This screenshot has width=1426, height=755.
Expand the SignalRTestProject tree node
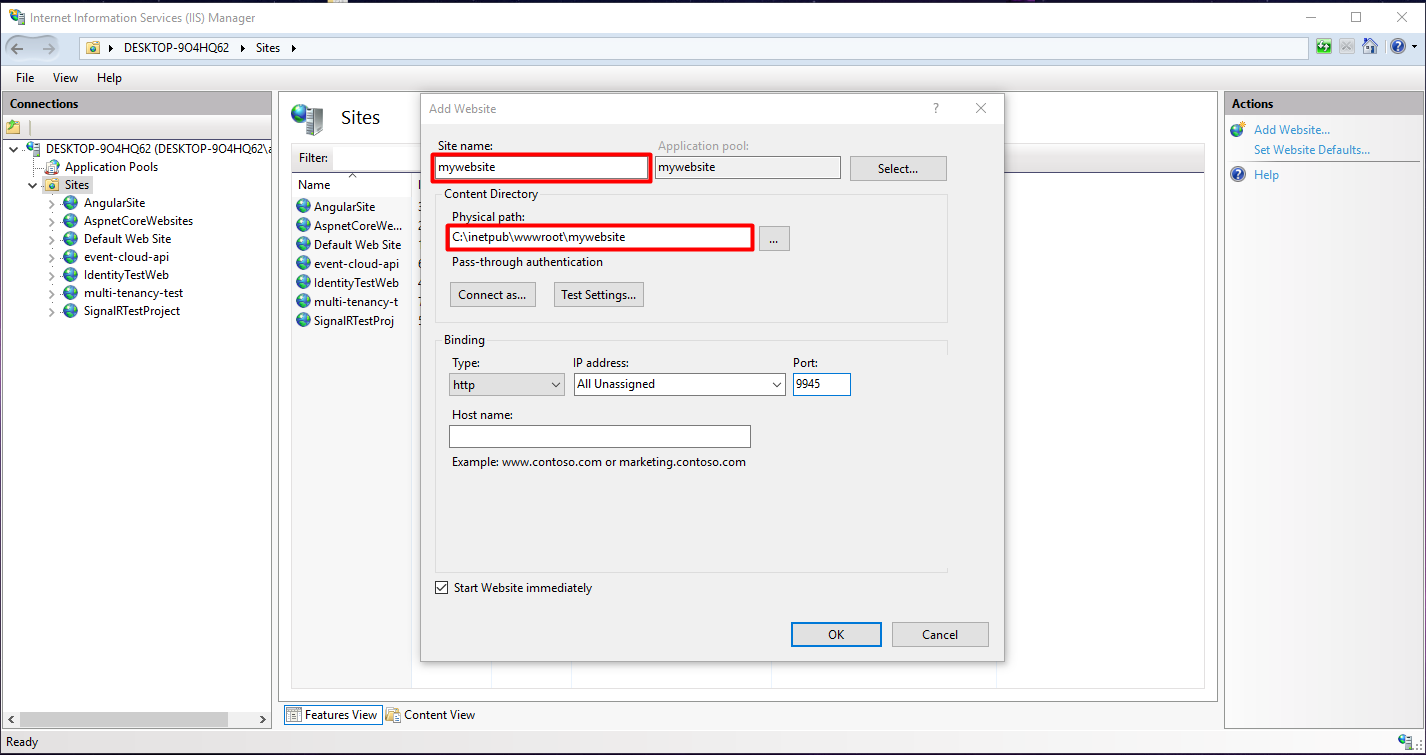coord(52,311)
